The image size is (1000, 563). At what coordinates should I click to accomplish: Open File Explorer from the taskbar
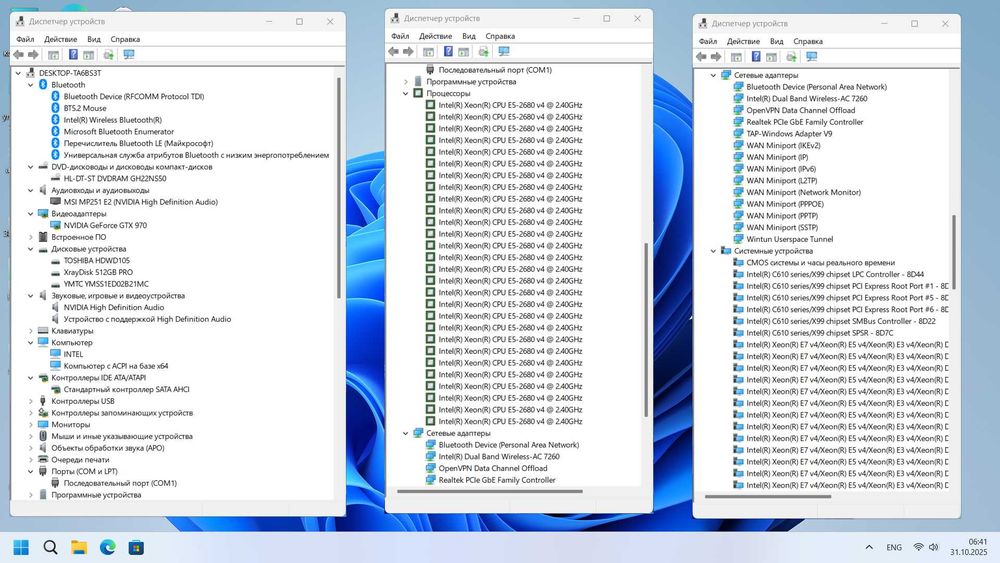point(79,547)
